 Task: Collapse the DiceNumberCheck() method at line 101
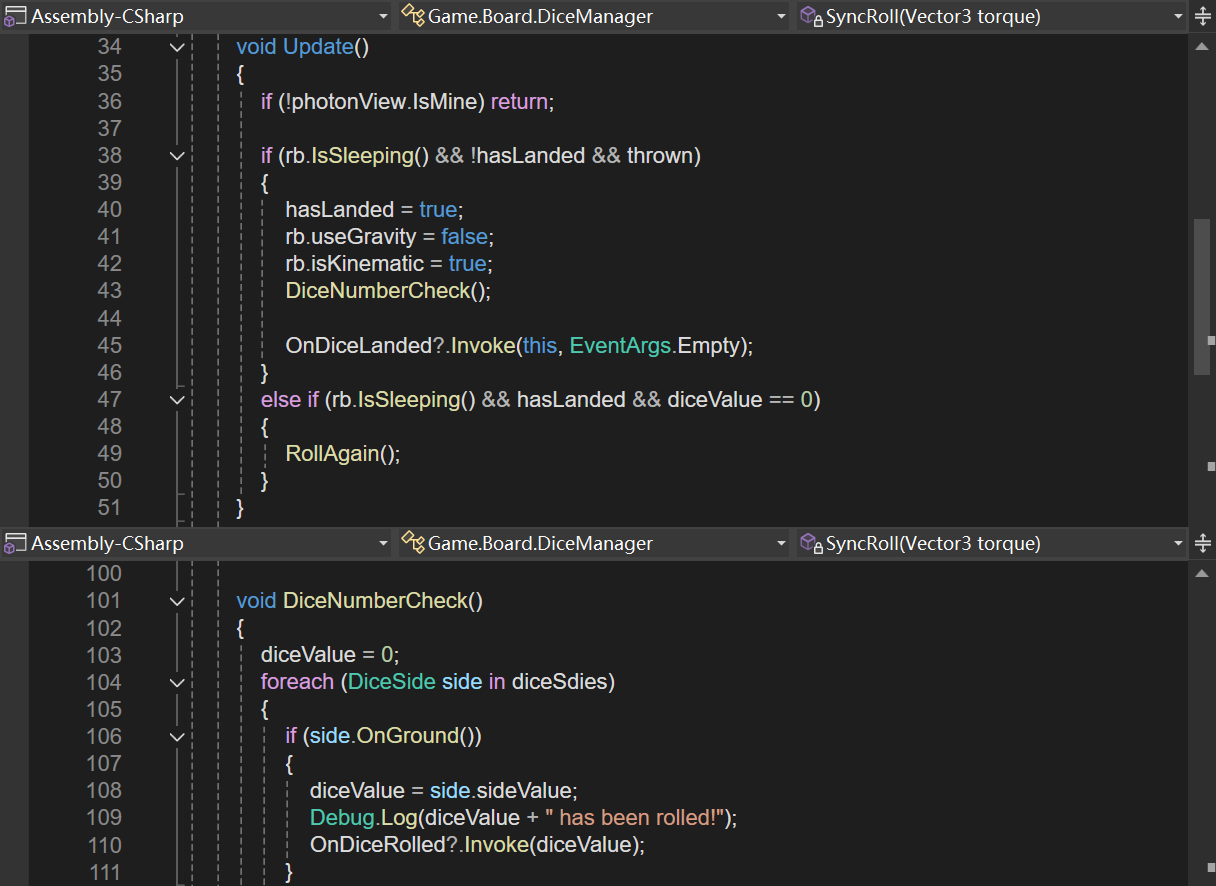pyautogui.click(x=177, y=601)
